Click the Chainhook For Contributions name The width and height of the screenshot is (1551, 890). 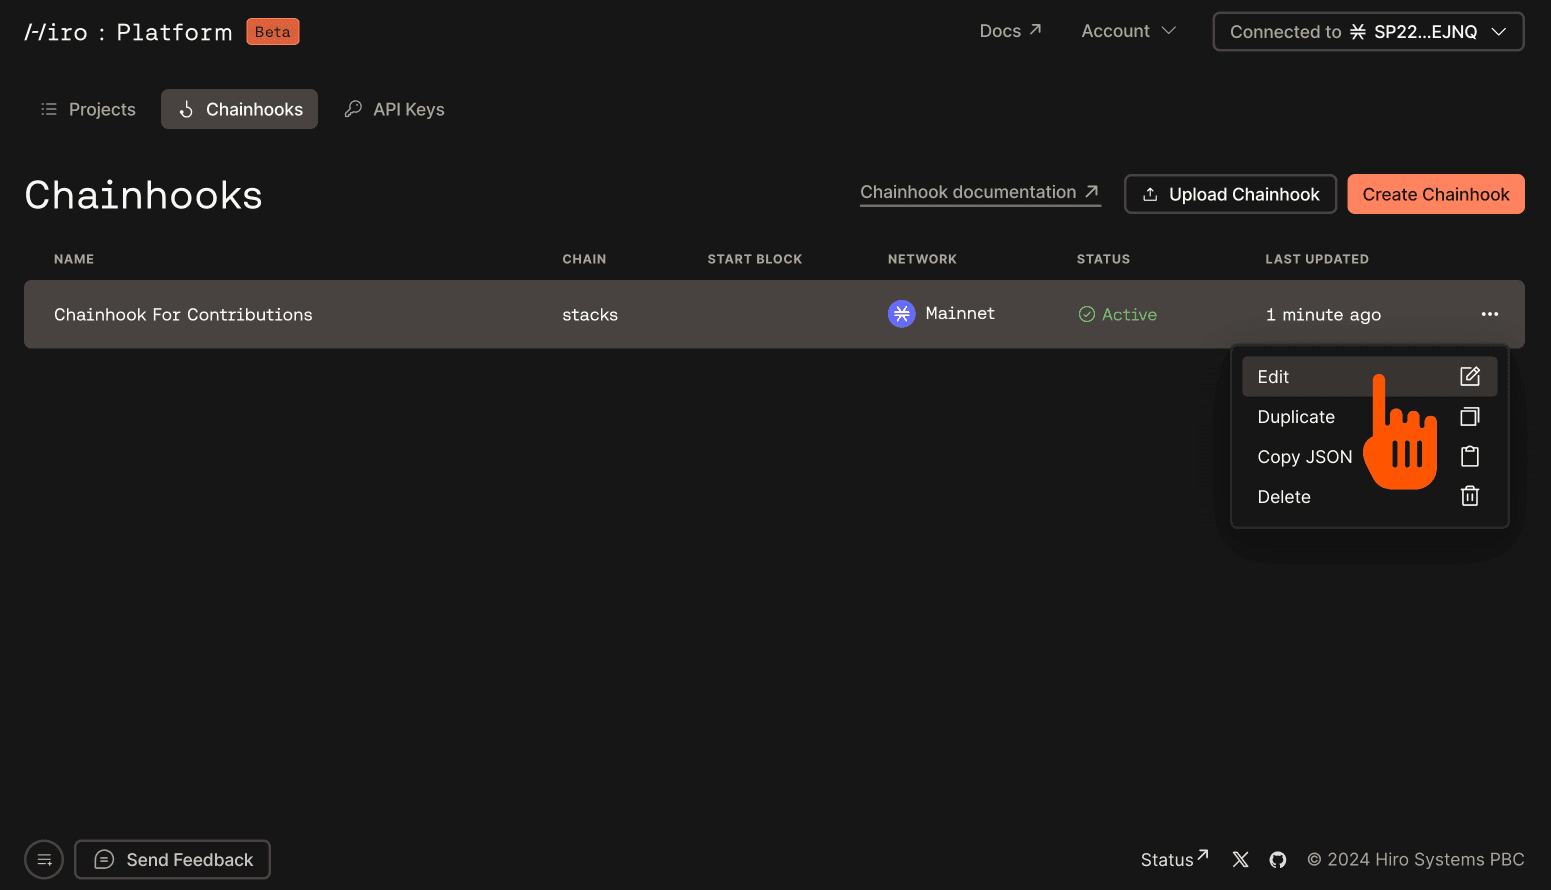pos(183,314)
